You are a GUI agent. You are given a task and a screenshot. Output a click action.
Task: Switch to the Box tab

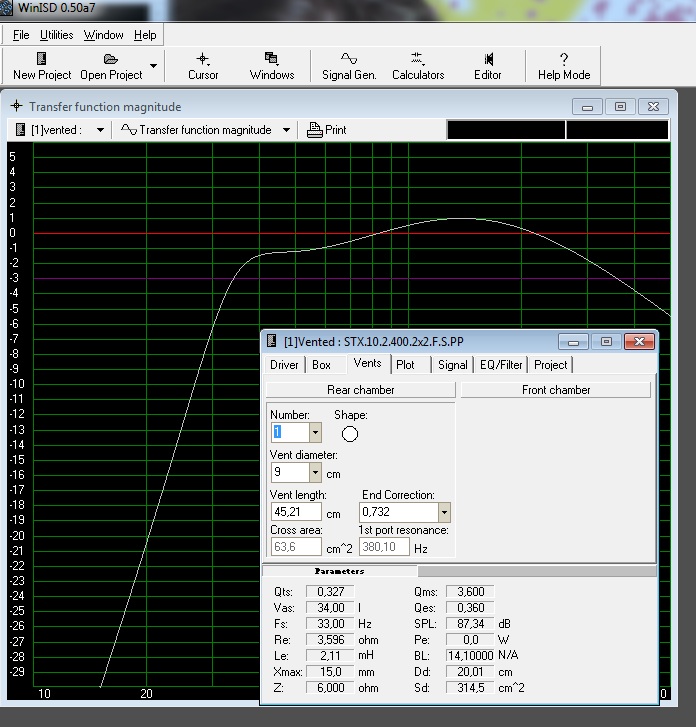pyautogui.click(x=320, y=365)
